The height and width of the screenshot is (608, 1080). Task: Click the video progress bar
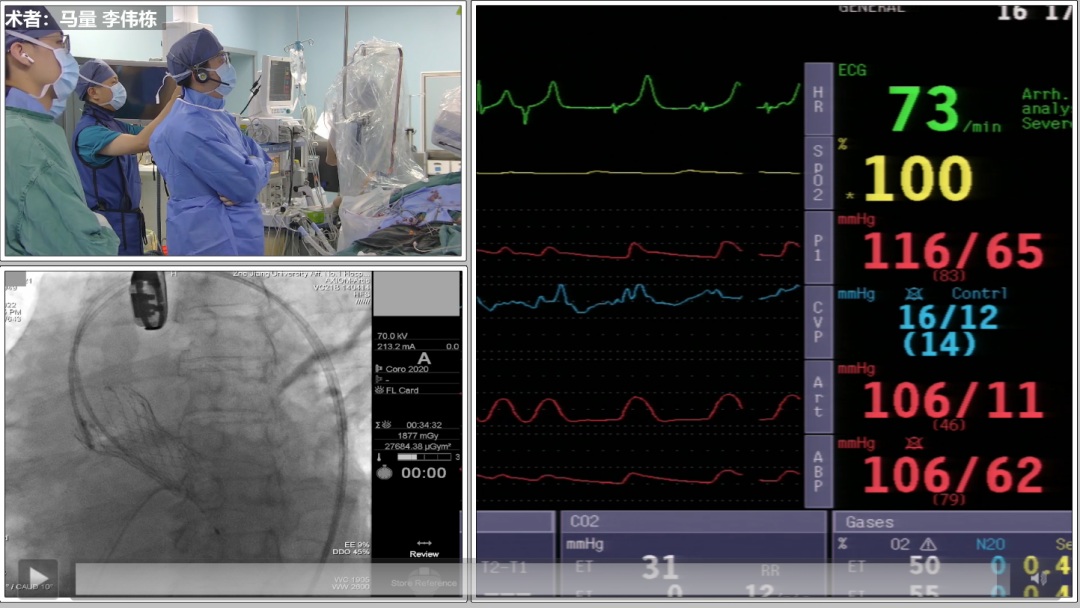pyautogui.click(x=543, y=578)
